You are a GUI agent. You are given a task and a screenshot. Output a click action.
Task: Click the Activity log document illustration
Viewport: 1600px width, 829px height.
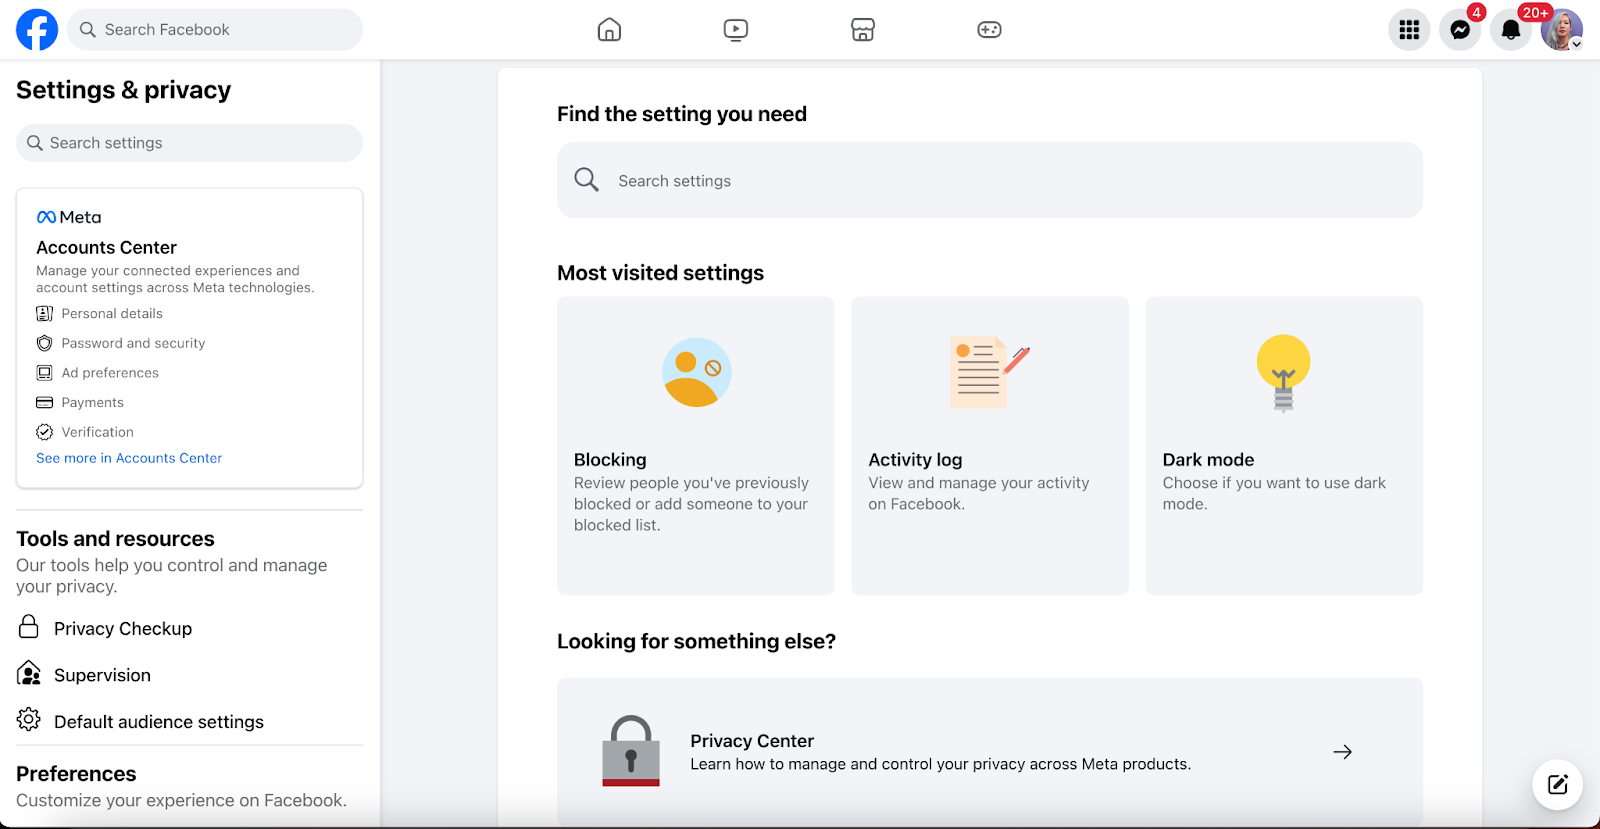[x=988, y=372]
